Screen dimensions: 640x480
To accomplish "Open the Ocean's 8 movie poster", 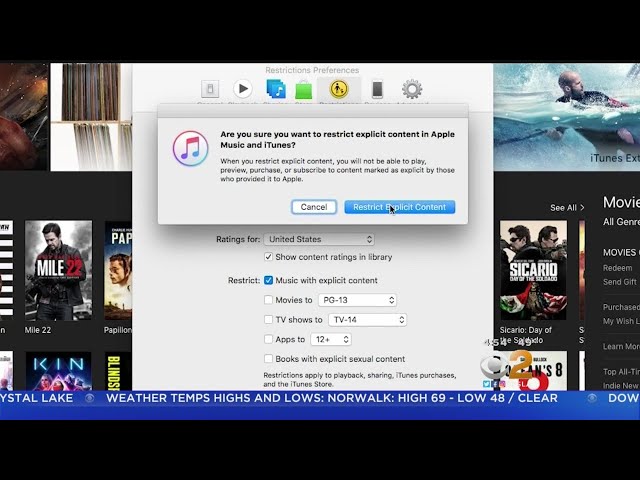I will pos(533,371).
